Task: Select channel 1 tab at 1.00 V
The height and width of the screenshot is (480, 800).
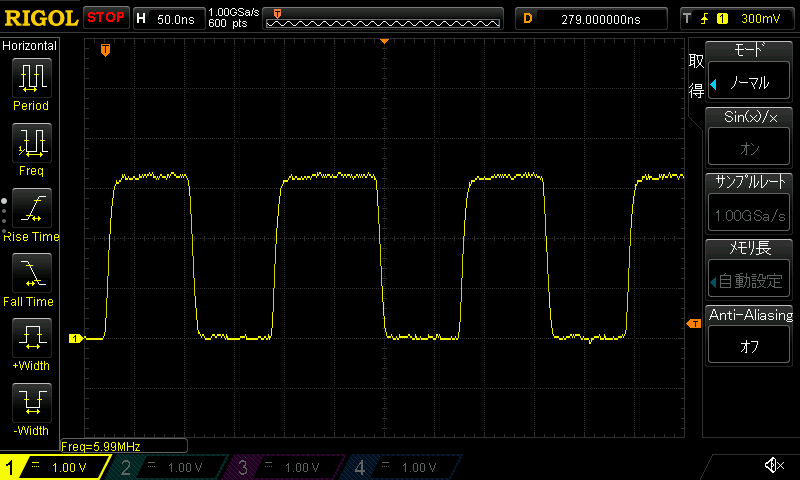Action: point(55,467)
